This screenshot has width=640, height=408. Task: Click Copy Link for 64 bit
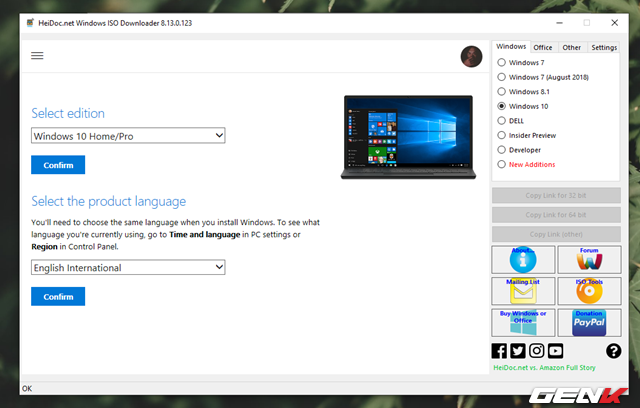[556, 215]
